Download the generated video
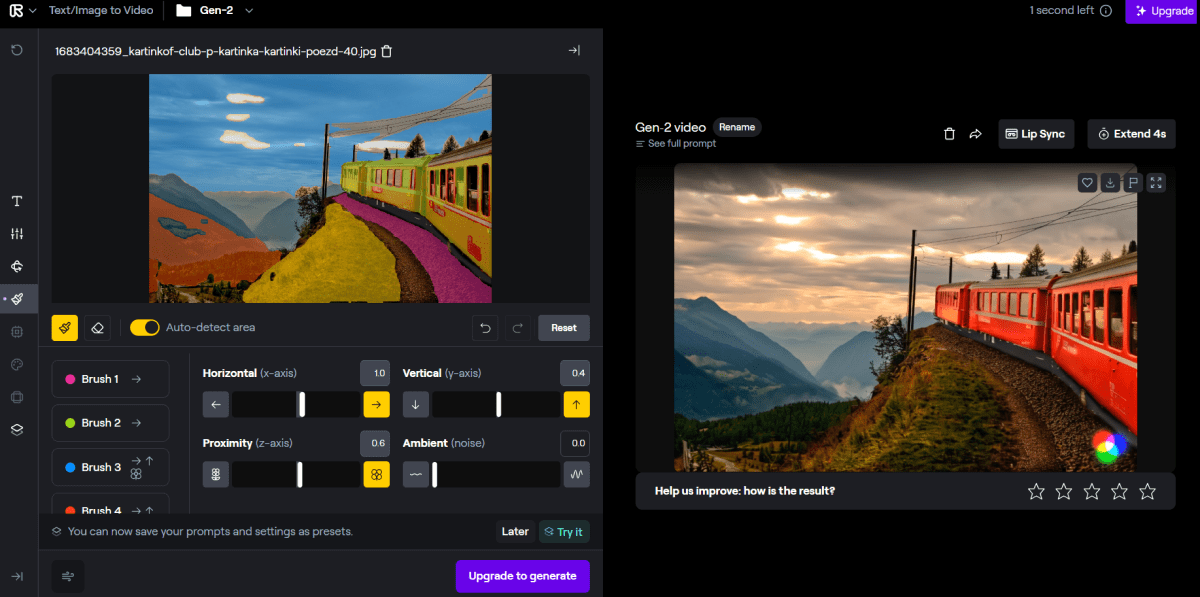The height and width of the screenshot is (597, 1200). click(1110, 183)
